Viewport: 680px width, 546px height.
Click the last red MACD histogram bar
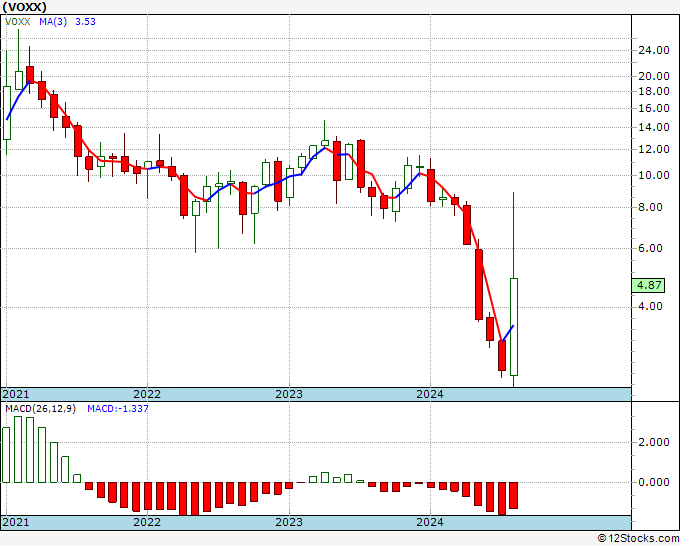click(514, 495)
